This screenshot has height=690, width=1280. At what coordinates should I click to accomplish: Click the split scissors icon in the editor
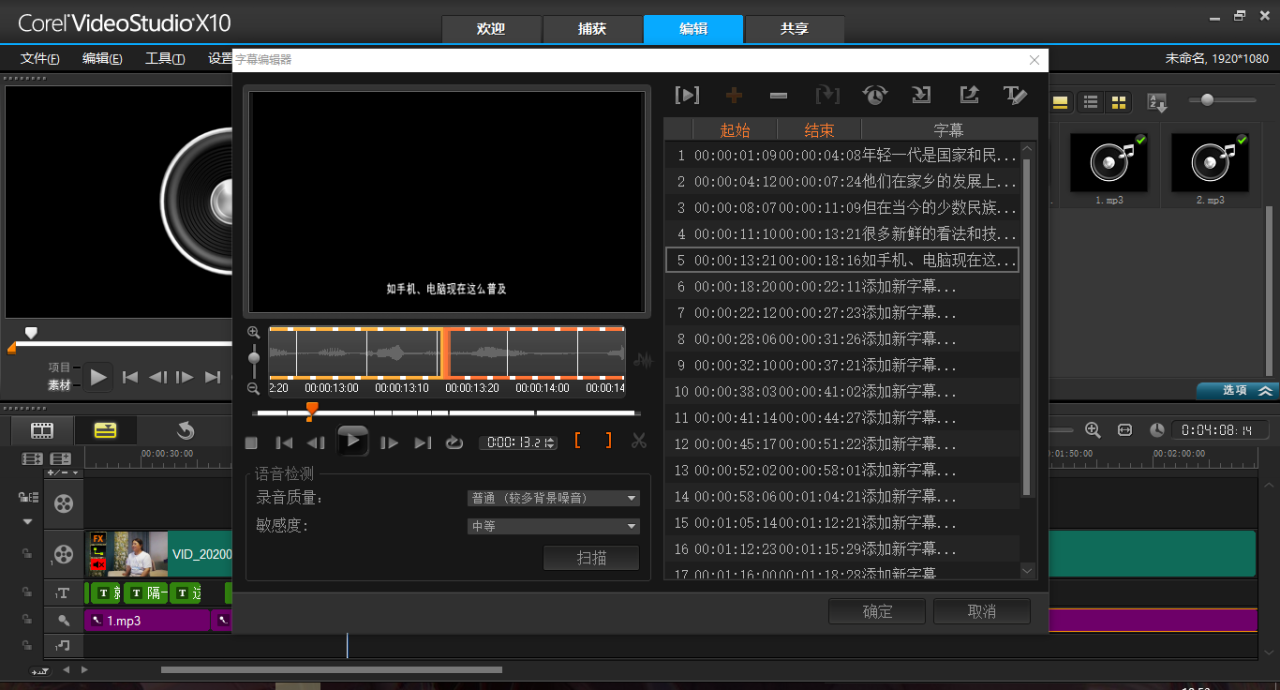(639, 441)
